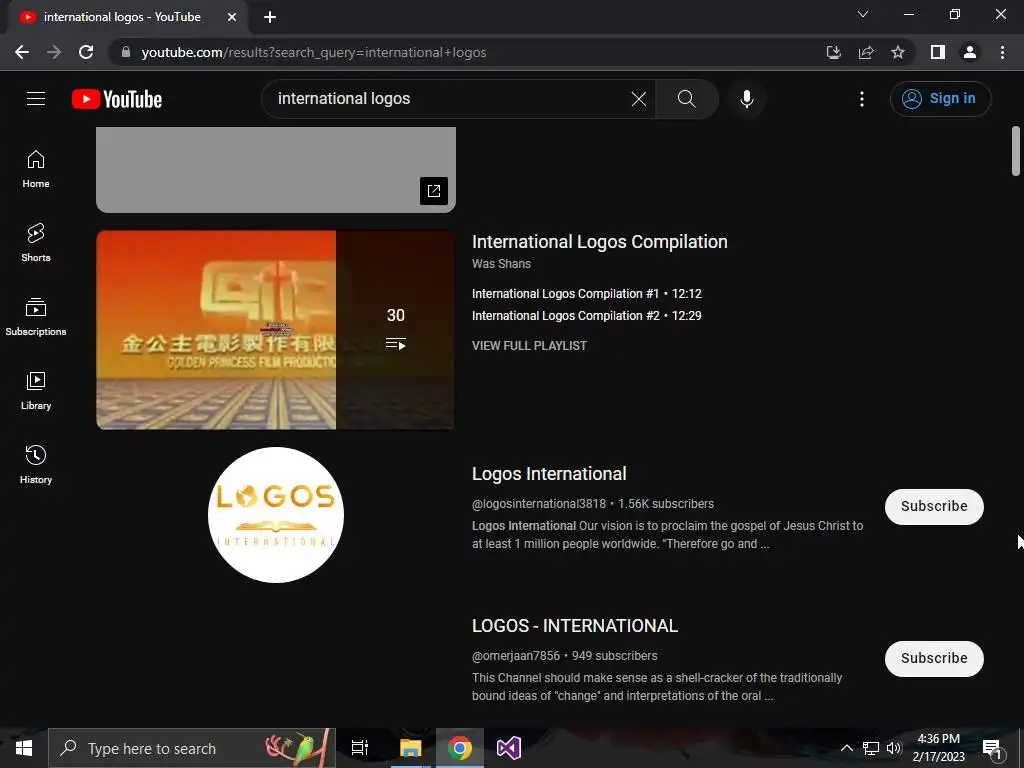Open the Was Shans channel name
1024x768 pixels.
pyautogui.click(x=502, y=264)
